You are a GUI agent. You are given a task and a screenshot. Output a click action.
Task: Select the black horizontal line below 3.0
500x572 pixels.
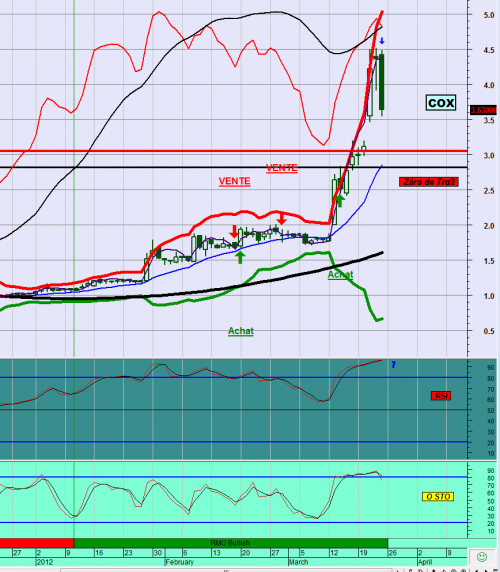(233, 167)
